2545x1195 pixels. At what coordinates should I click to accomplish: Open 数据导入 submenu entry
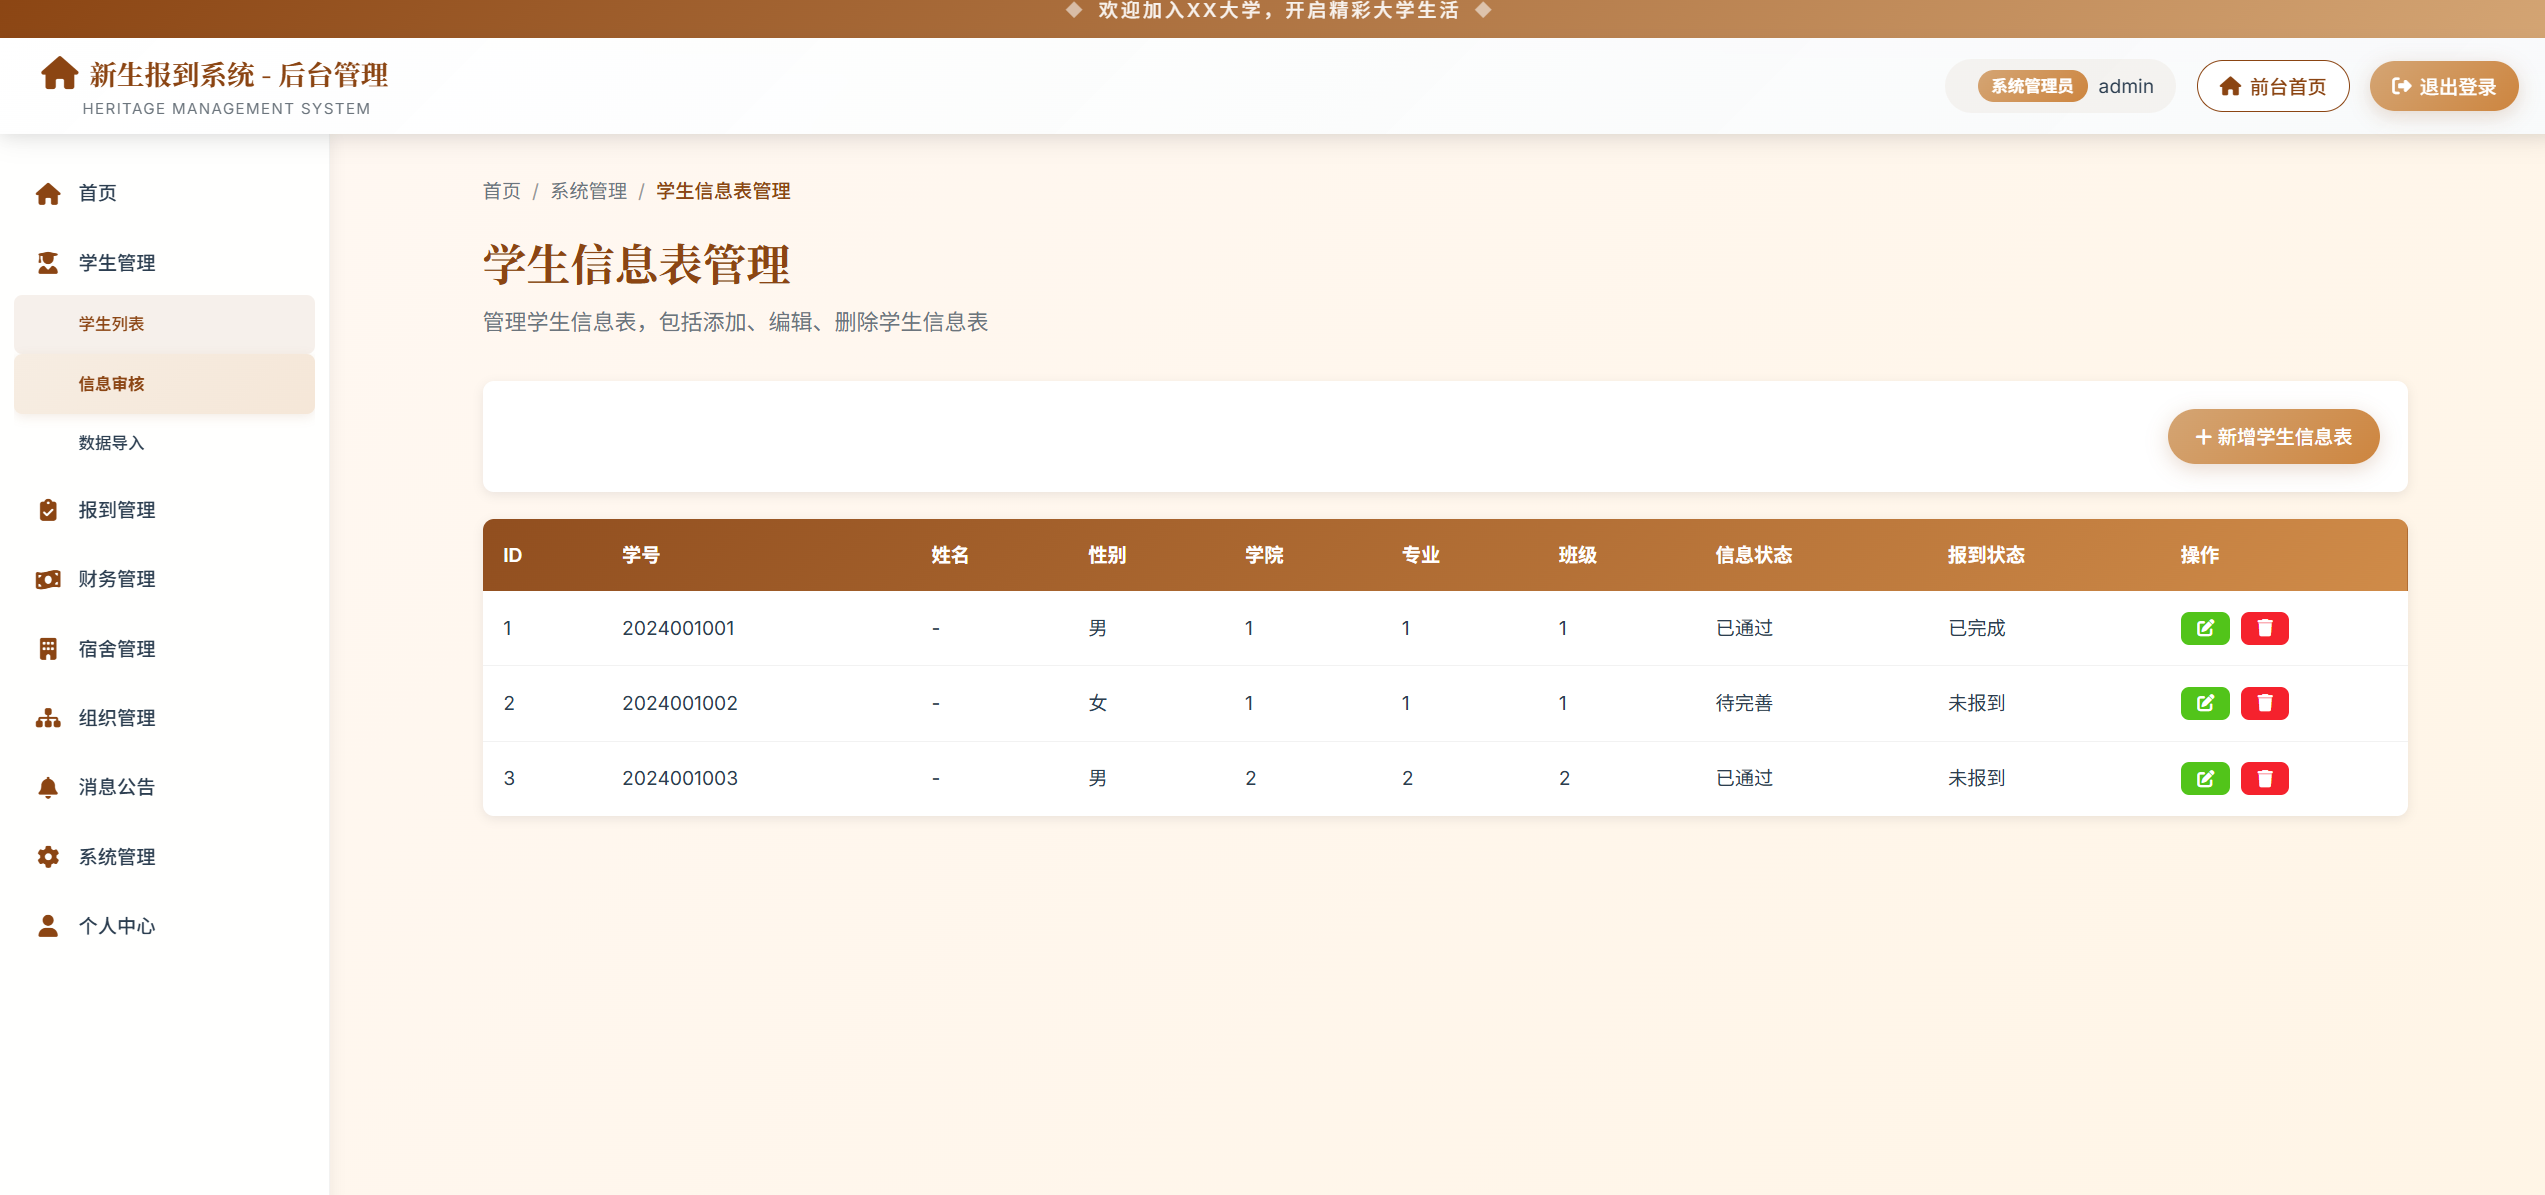click(x=112, y=443)
